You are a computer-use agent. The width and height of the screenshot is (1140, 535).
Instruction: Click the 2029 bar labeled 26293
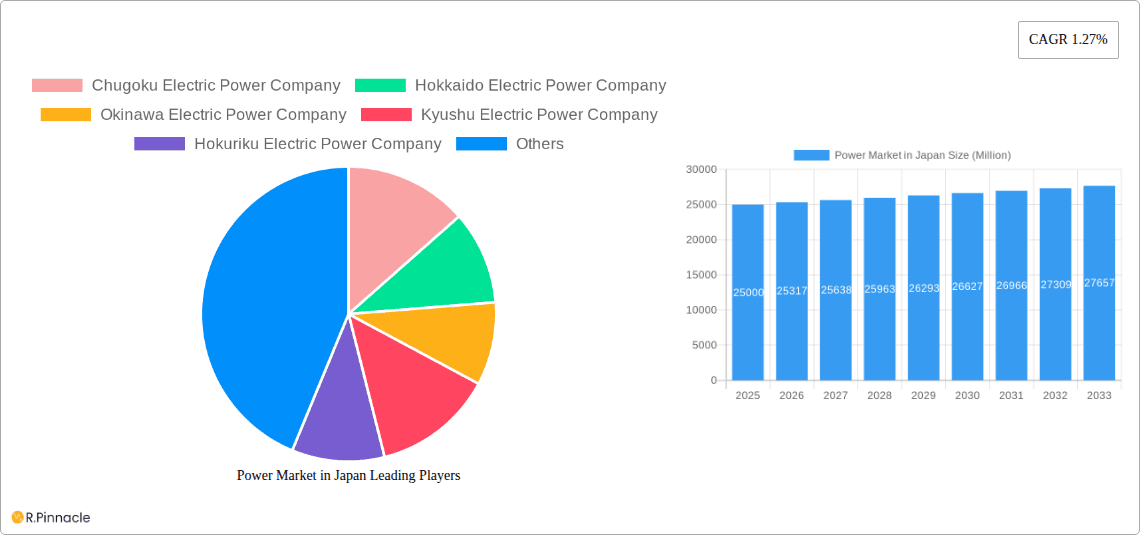pos(923,288)
